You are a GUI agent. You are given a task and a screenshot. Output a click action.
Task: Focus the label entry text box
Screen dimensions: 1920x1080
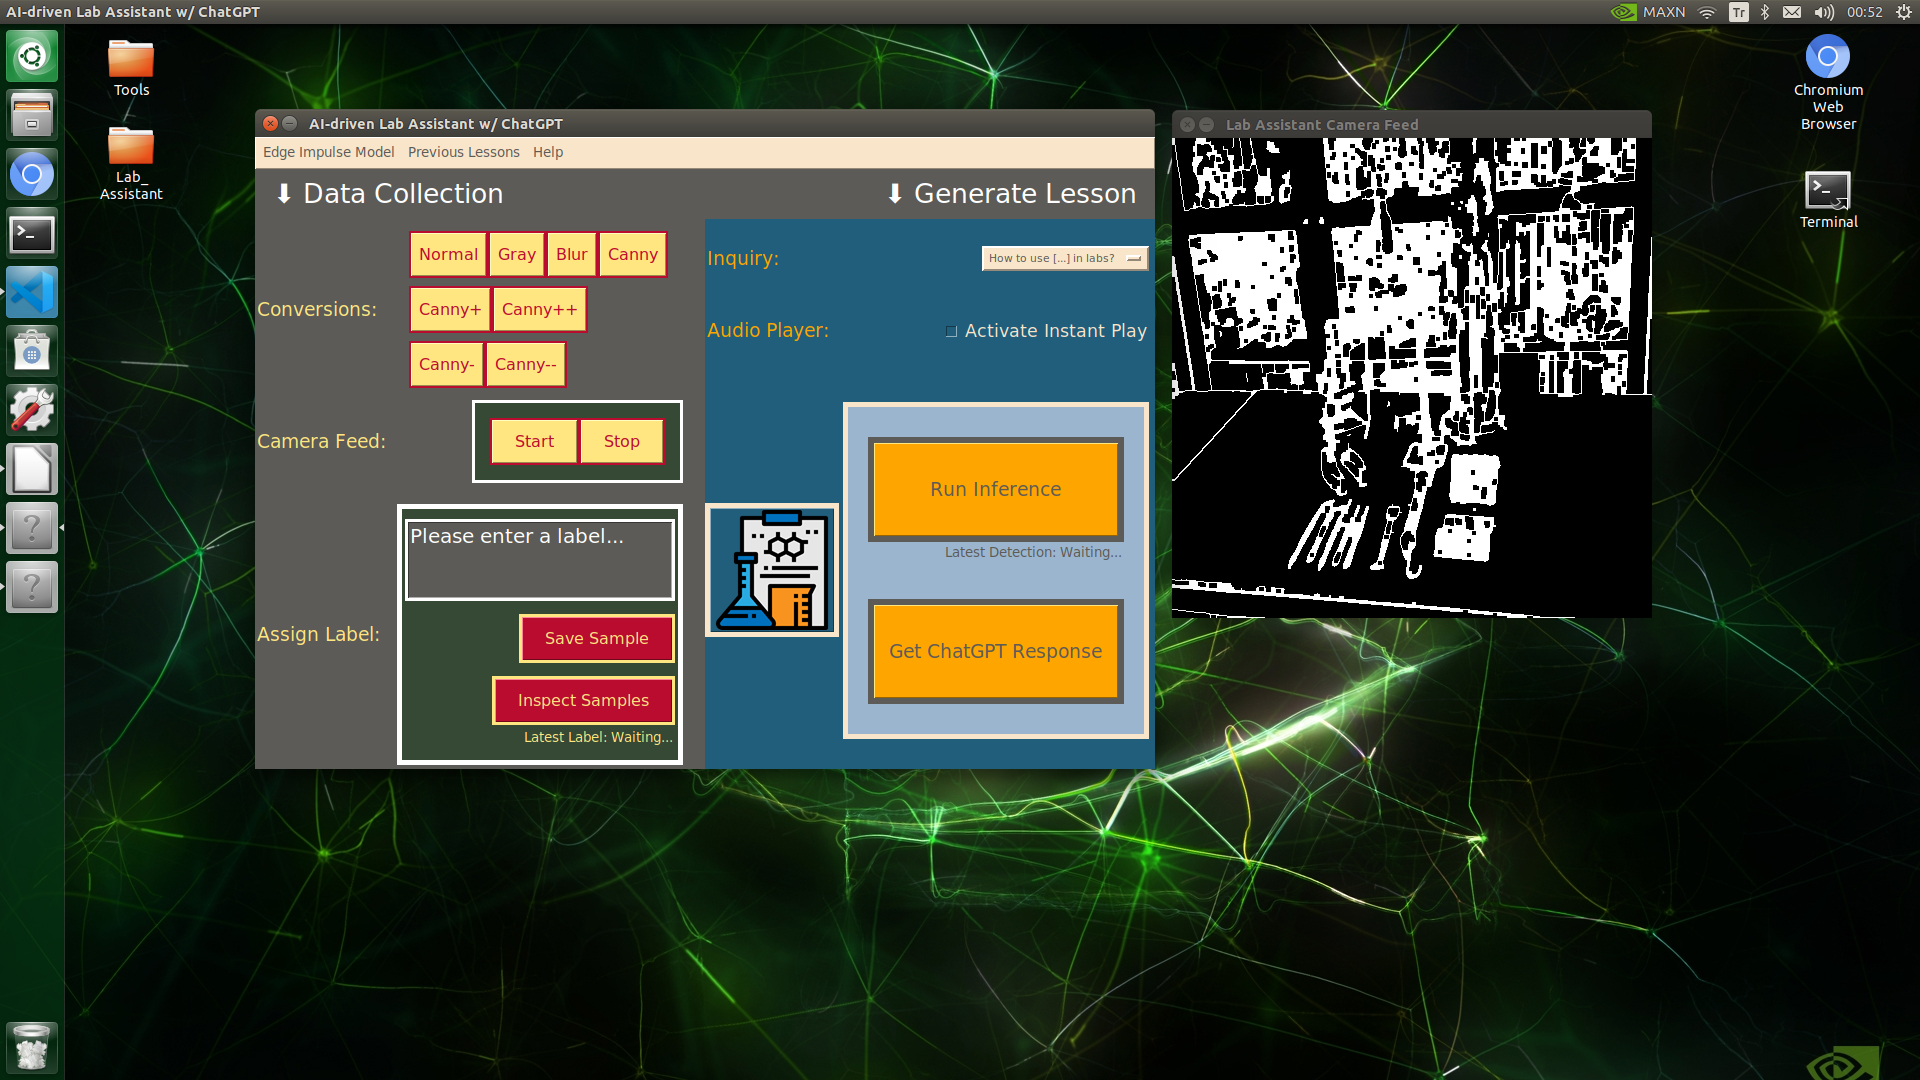(x=540, y=559)
